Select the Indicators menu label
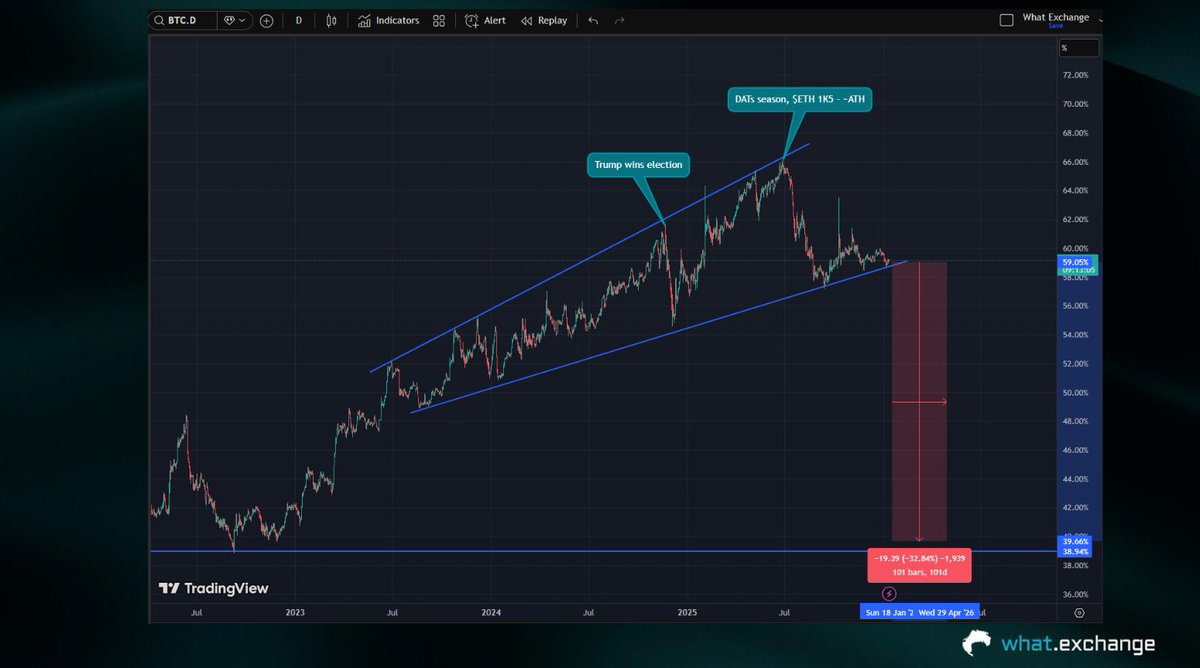Image resolution: width=1200 pixels, height=668 pixels. tap(397, 20)
